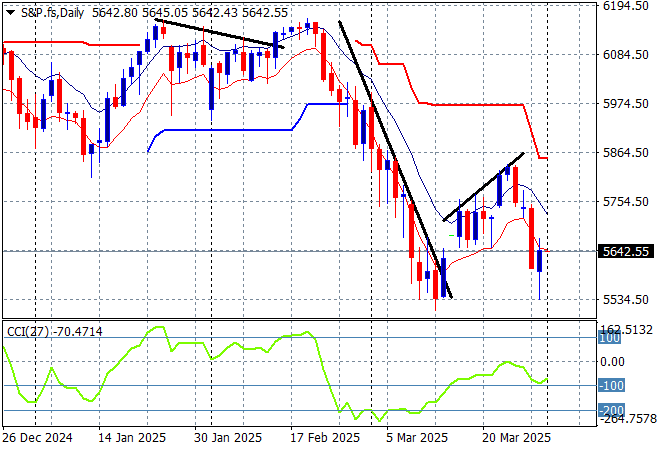Click the CCI -100 level label
The height and width of the screenshot is (450, 660).
click(611, 386)
